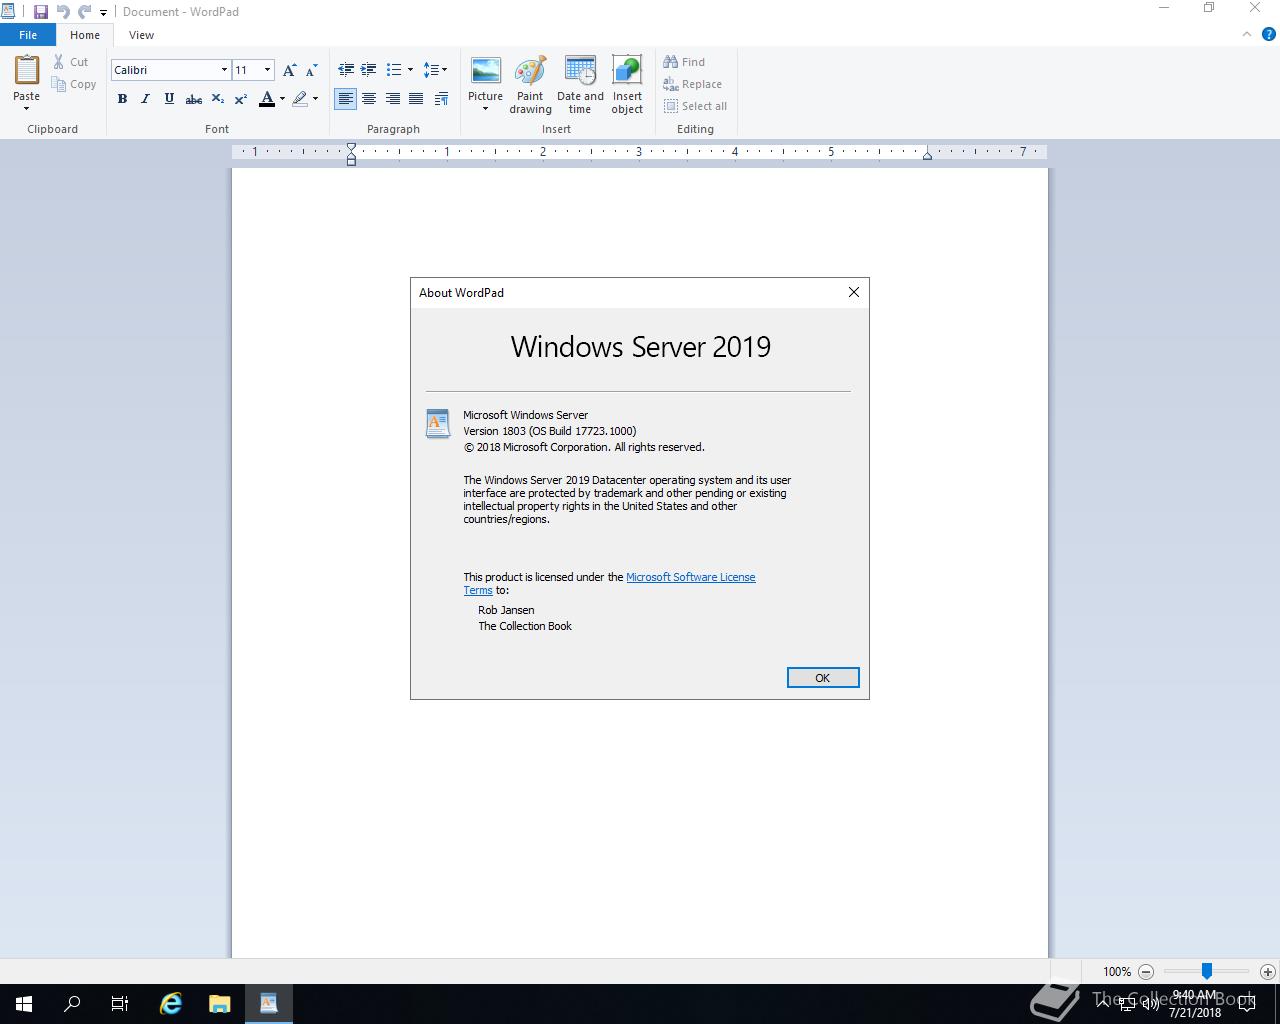Switch to the View ribbon tab
This screenshot has width=1280, height=1024.
[x=141, y=35]
